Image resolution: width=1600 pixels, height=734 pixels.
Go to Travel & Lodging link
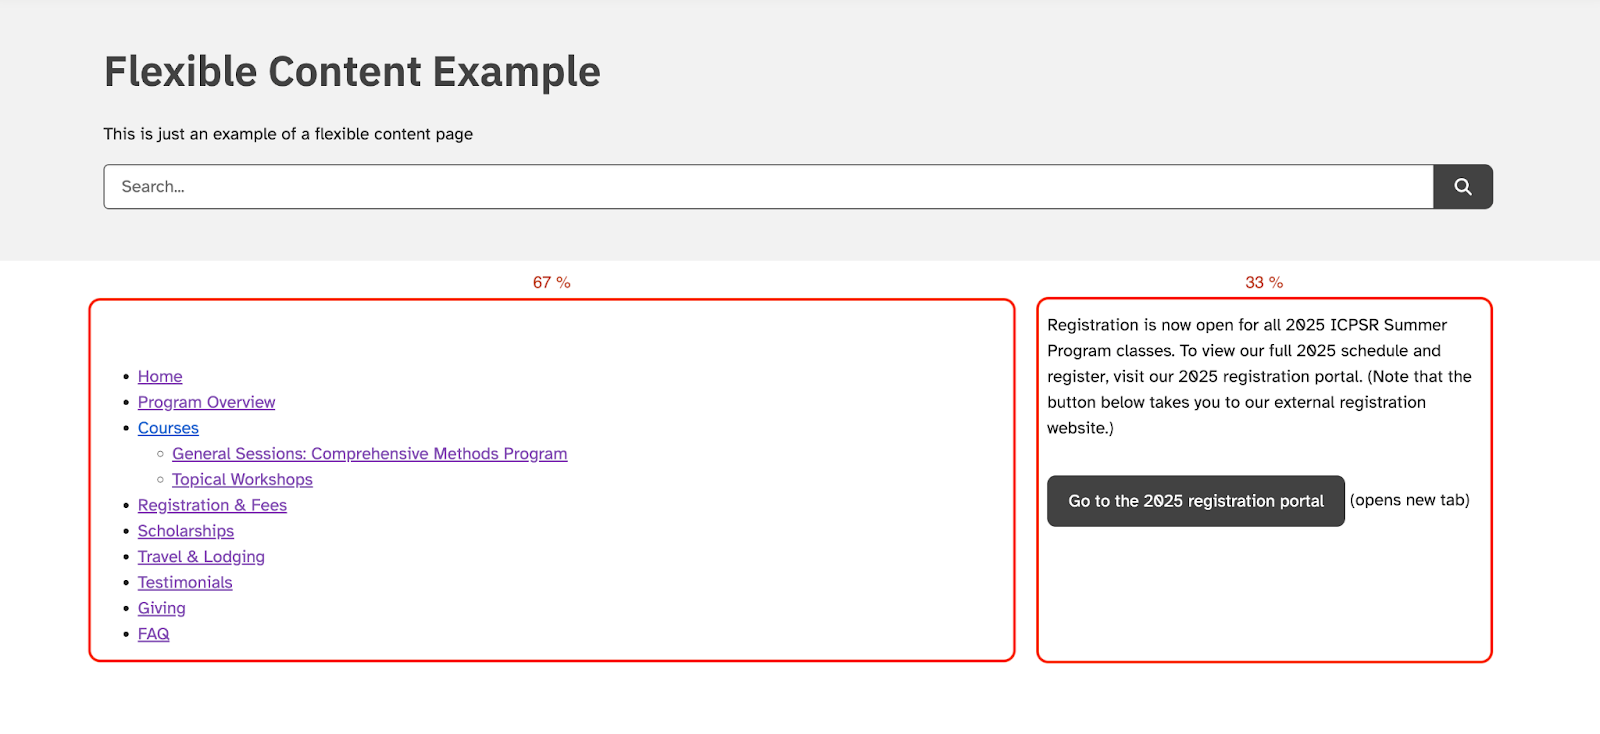pyautogui.click(x=201, y=557)
